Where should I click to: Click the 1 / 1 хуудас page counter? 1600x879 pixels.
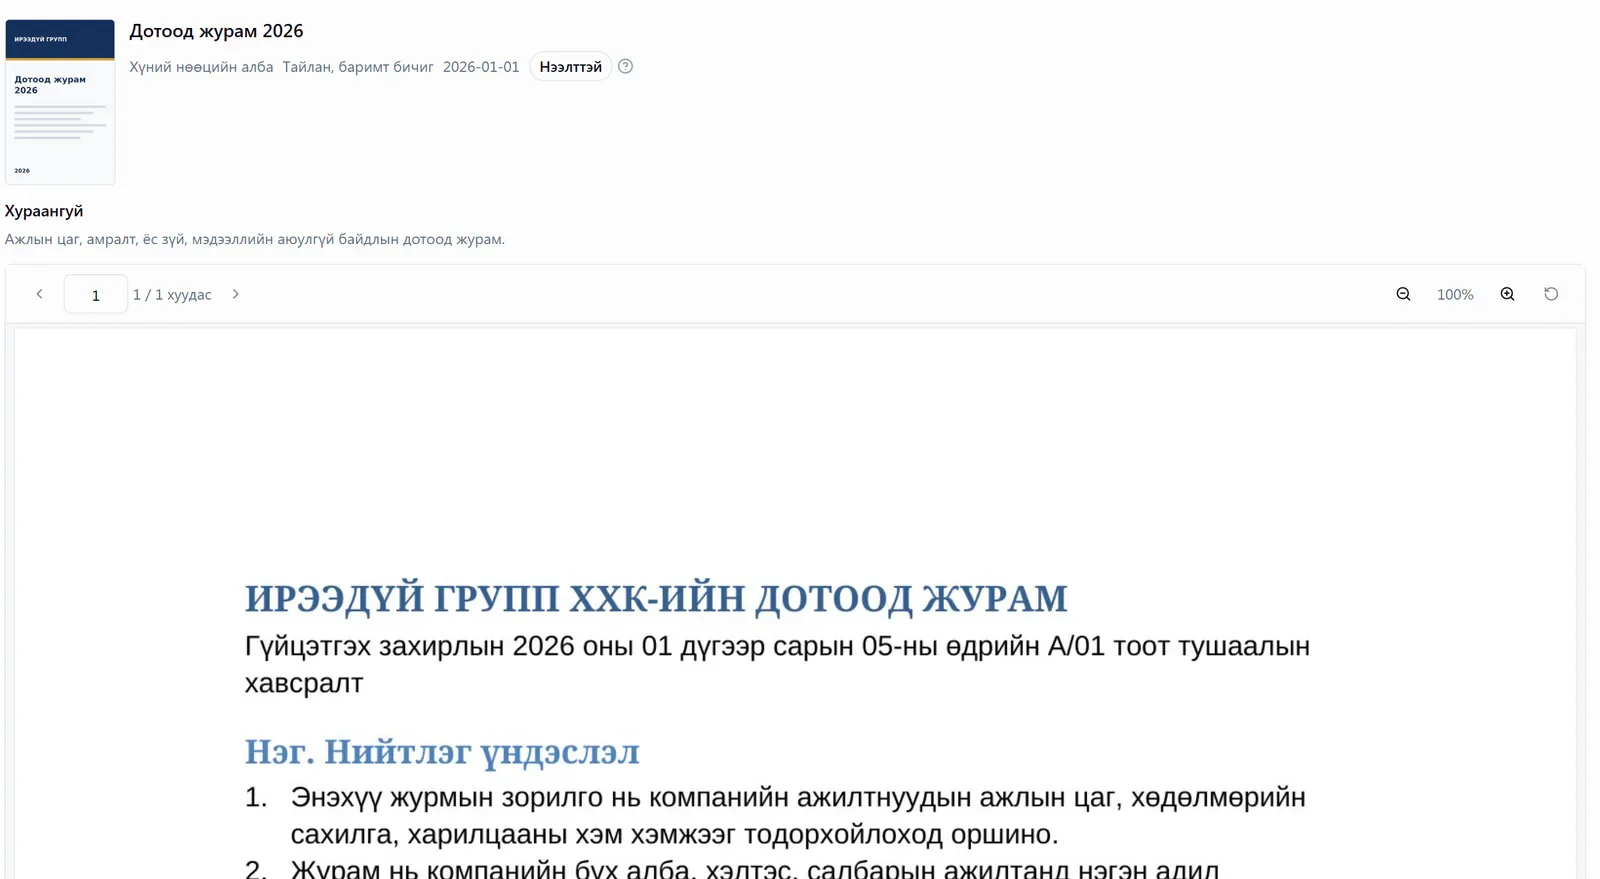pyautogui.click(x=172, y=294)
